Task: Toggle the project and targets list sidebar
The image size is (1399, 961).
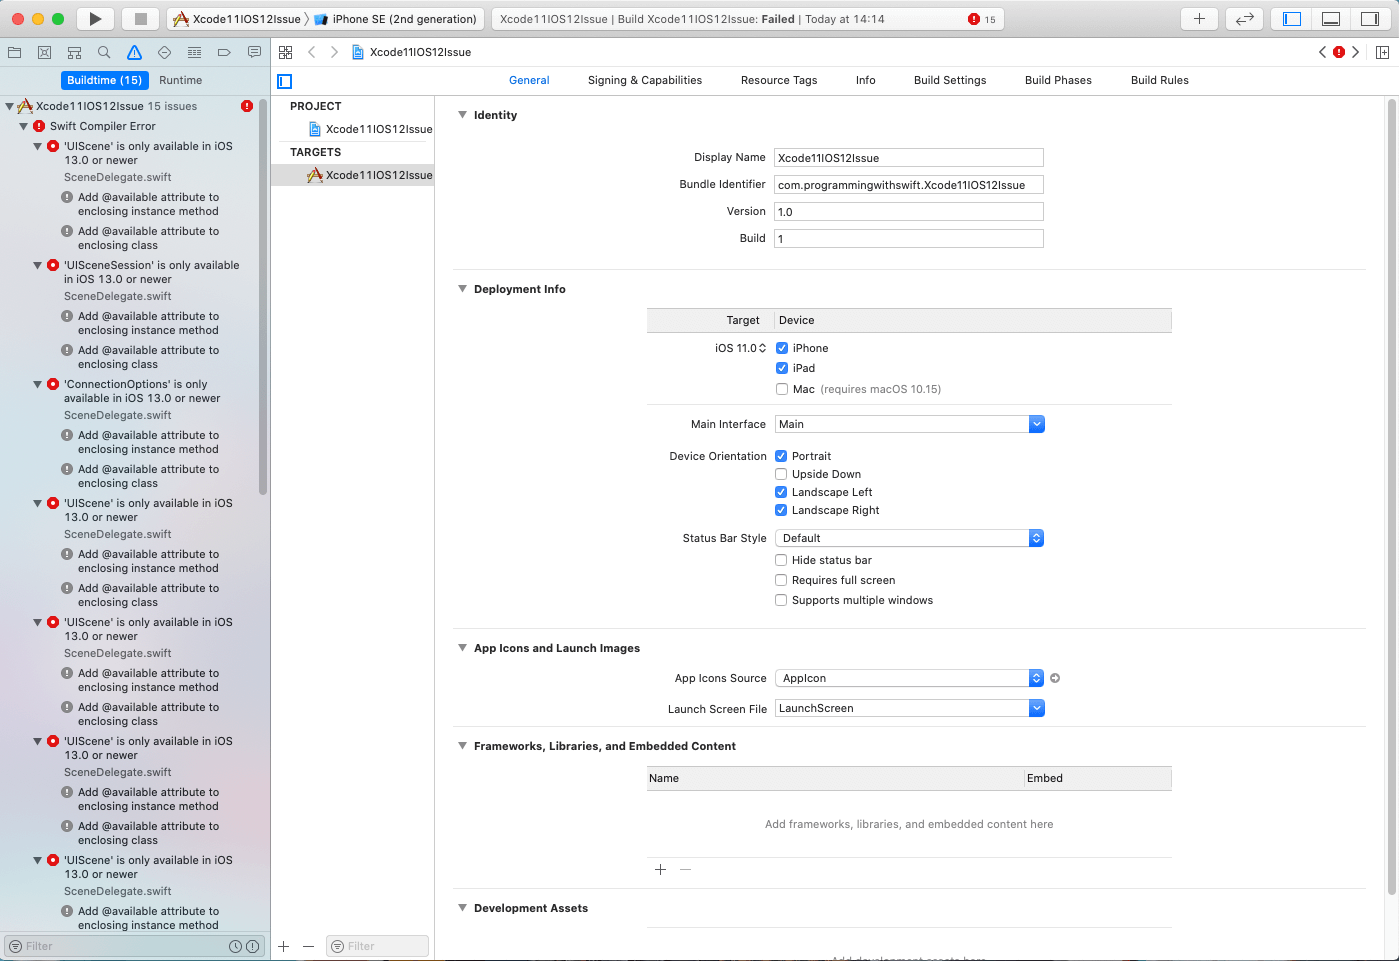Action: click(285, 81)
